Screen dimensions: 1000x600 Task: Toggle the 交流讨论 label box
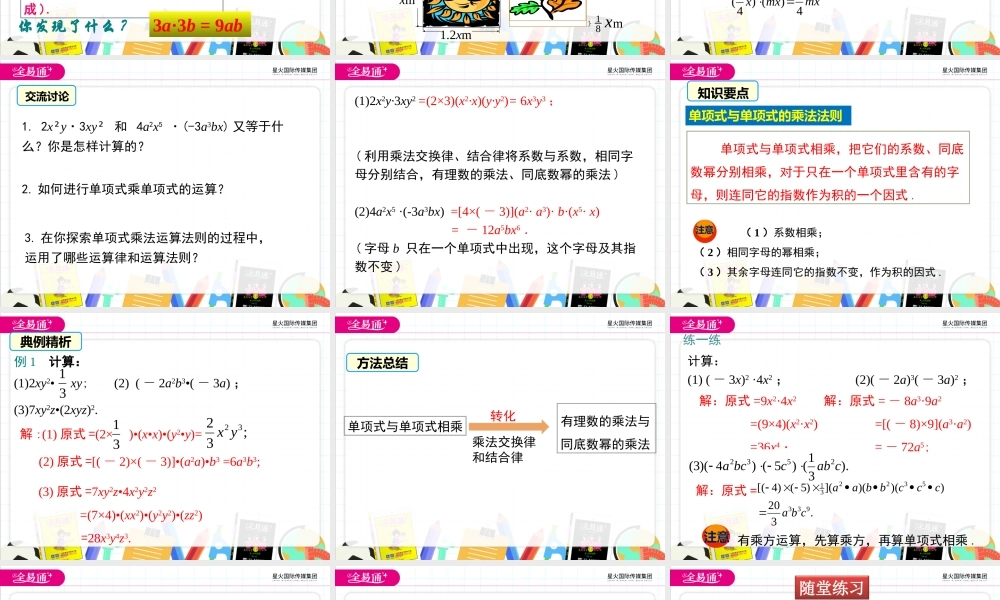[49, 97]
